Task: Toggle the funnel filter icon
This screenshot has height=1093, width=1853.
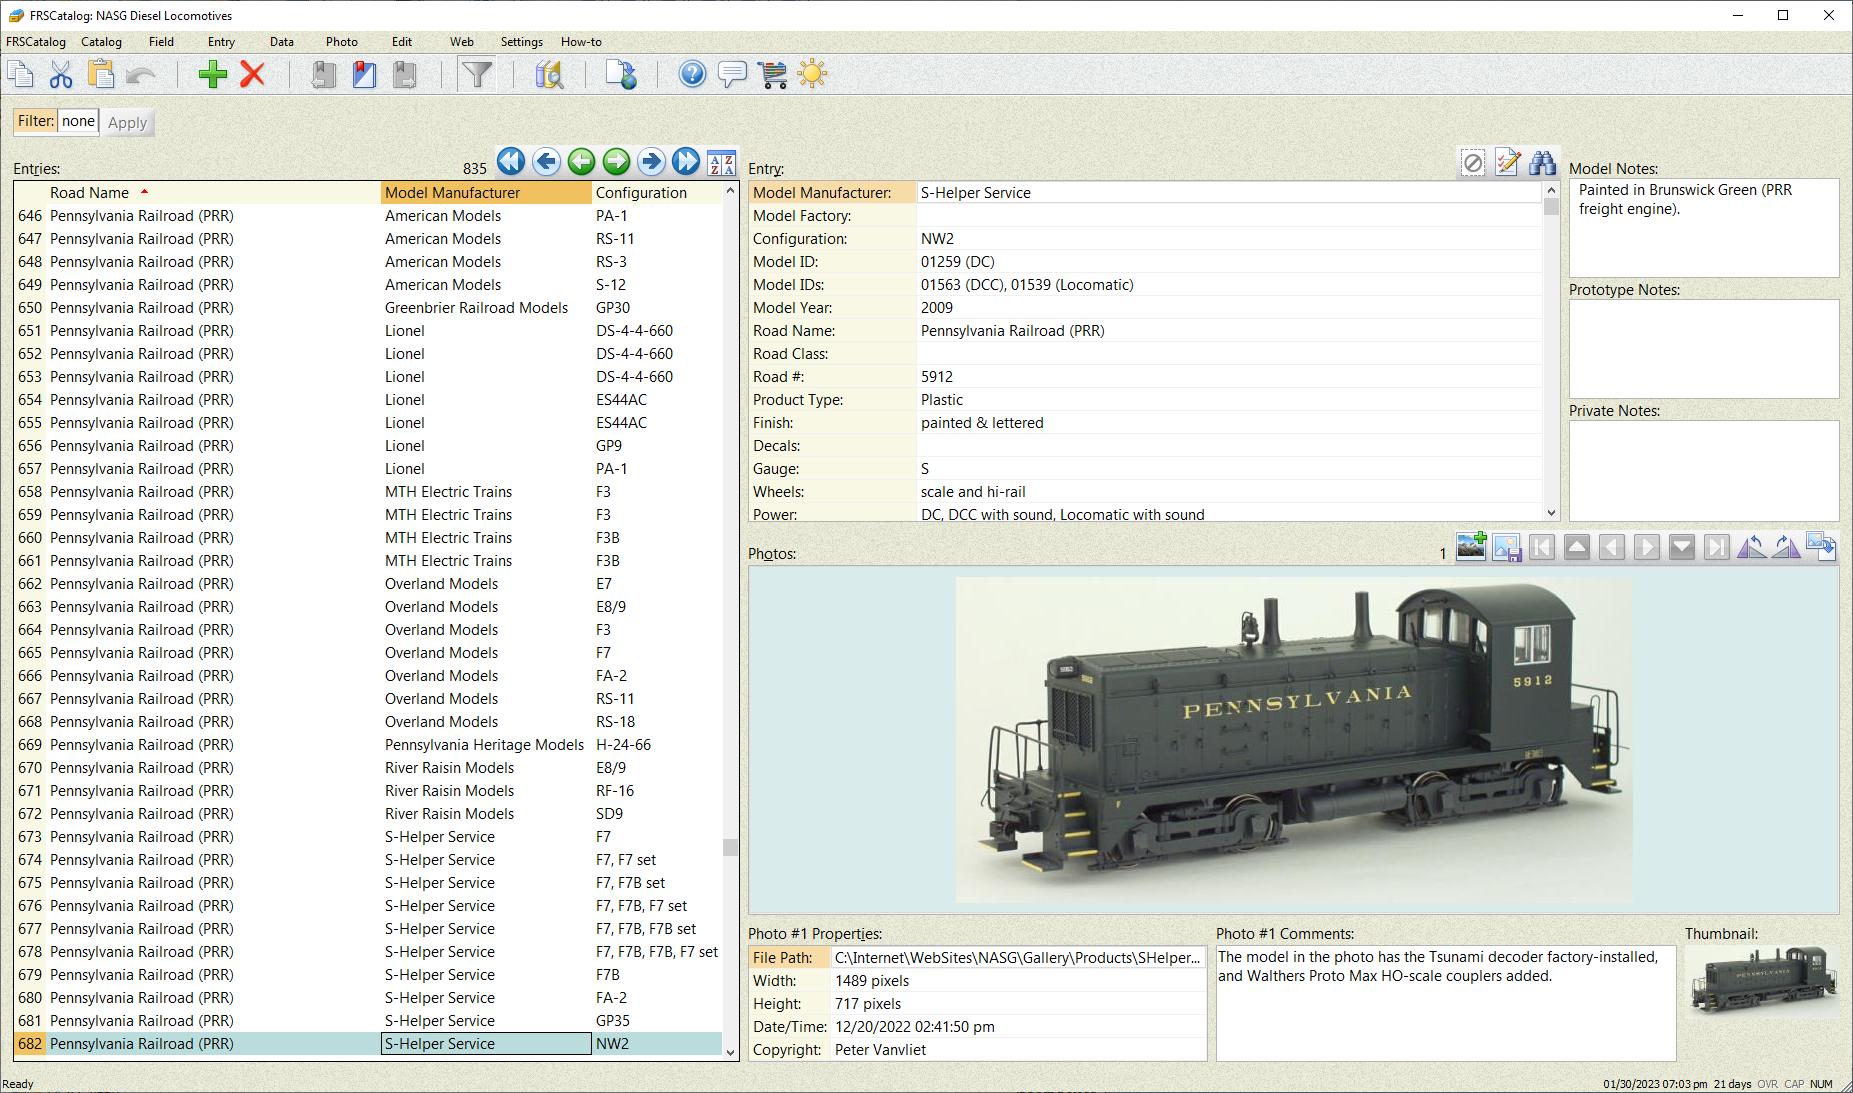Action: (x=478, y=74)
